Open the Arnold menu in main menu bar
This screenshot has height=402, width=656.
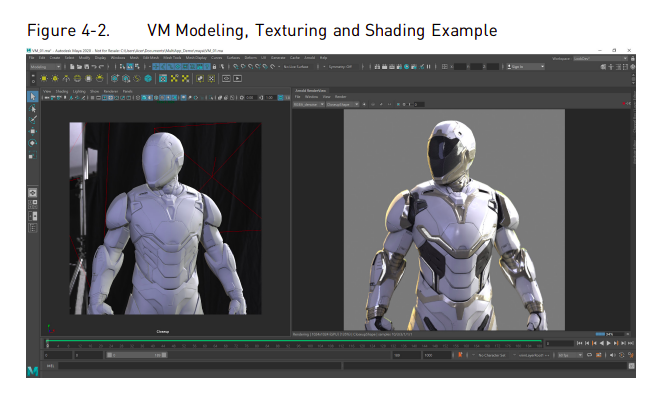click(x=310, y=58)
